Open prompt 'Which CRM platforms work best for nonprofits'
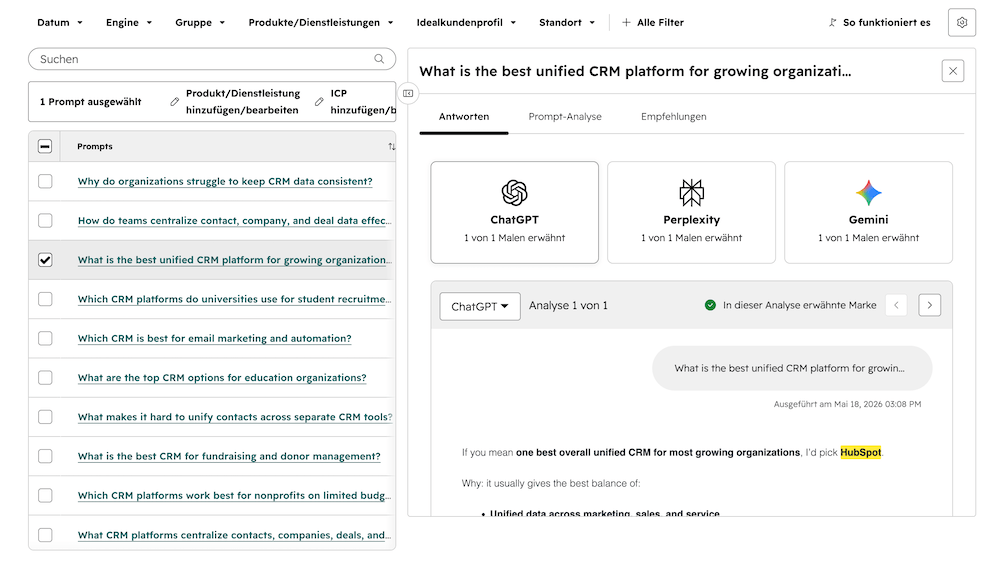This screenshot has height=568, width=1000. click(x=235, y=495)
